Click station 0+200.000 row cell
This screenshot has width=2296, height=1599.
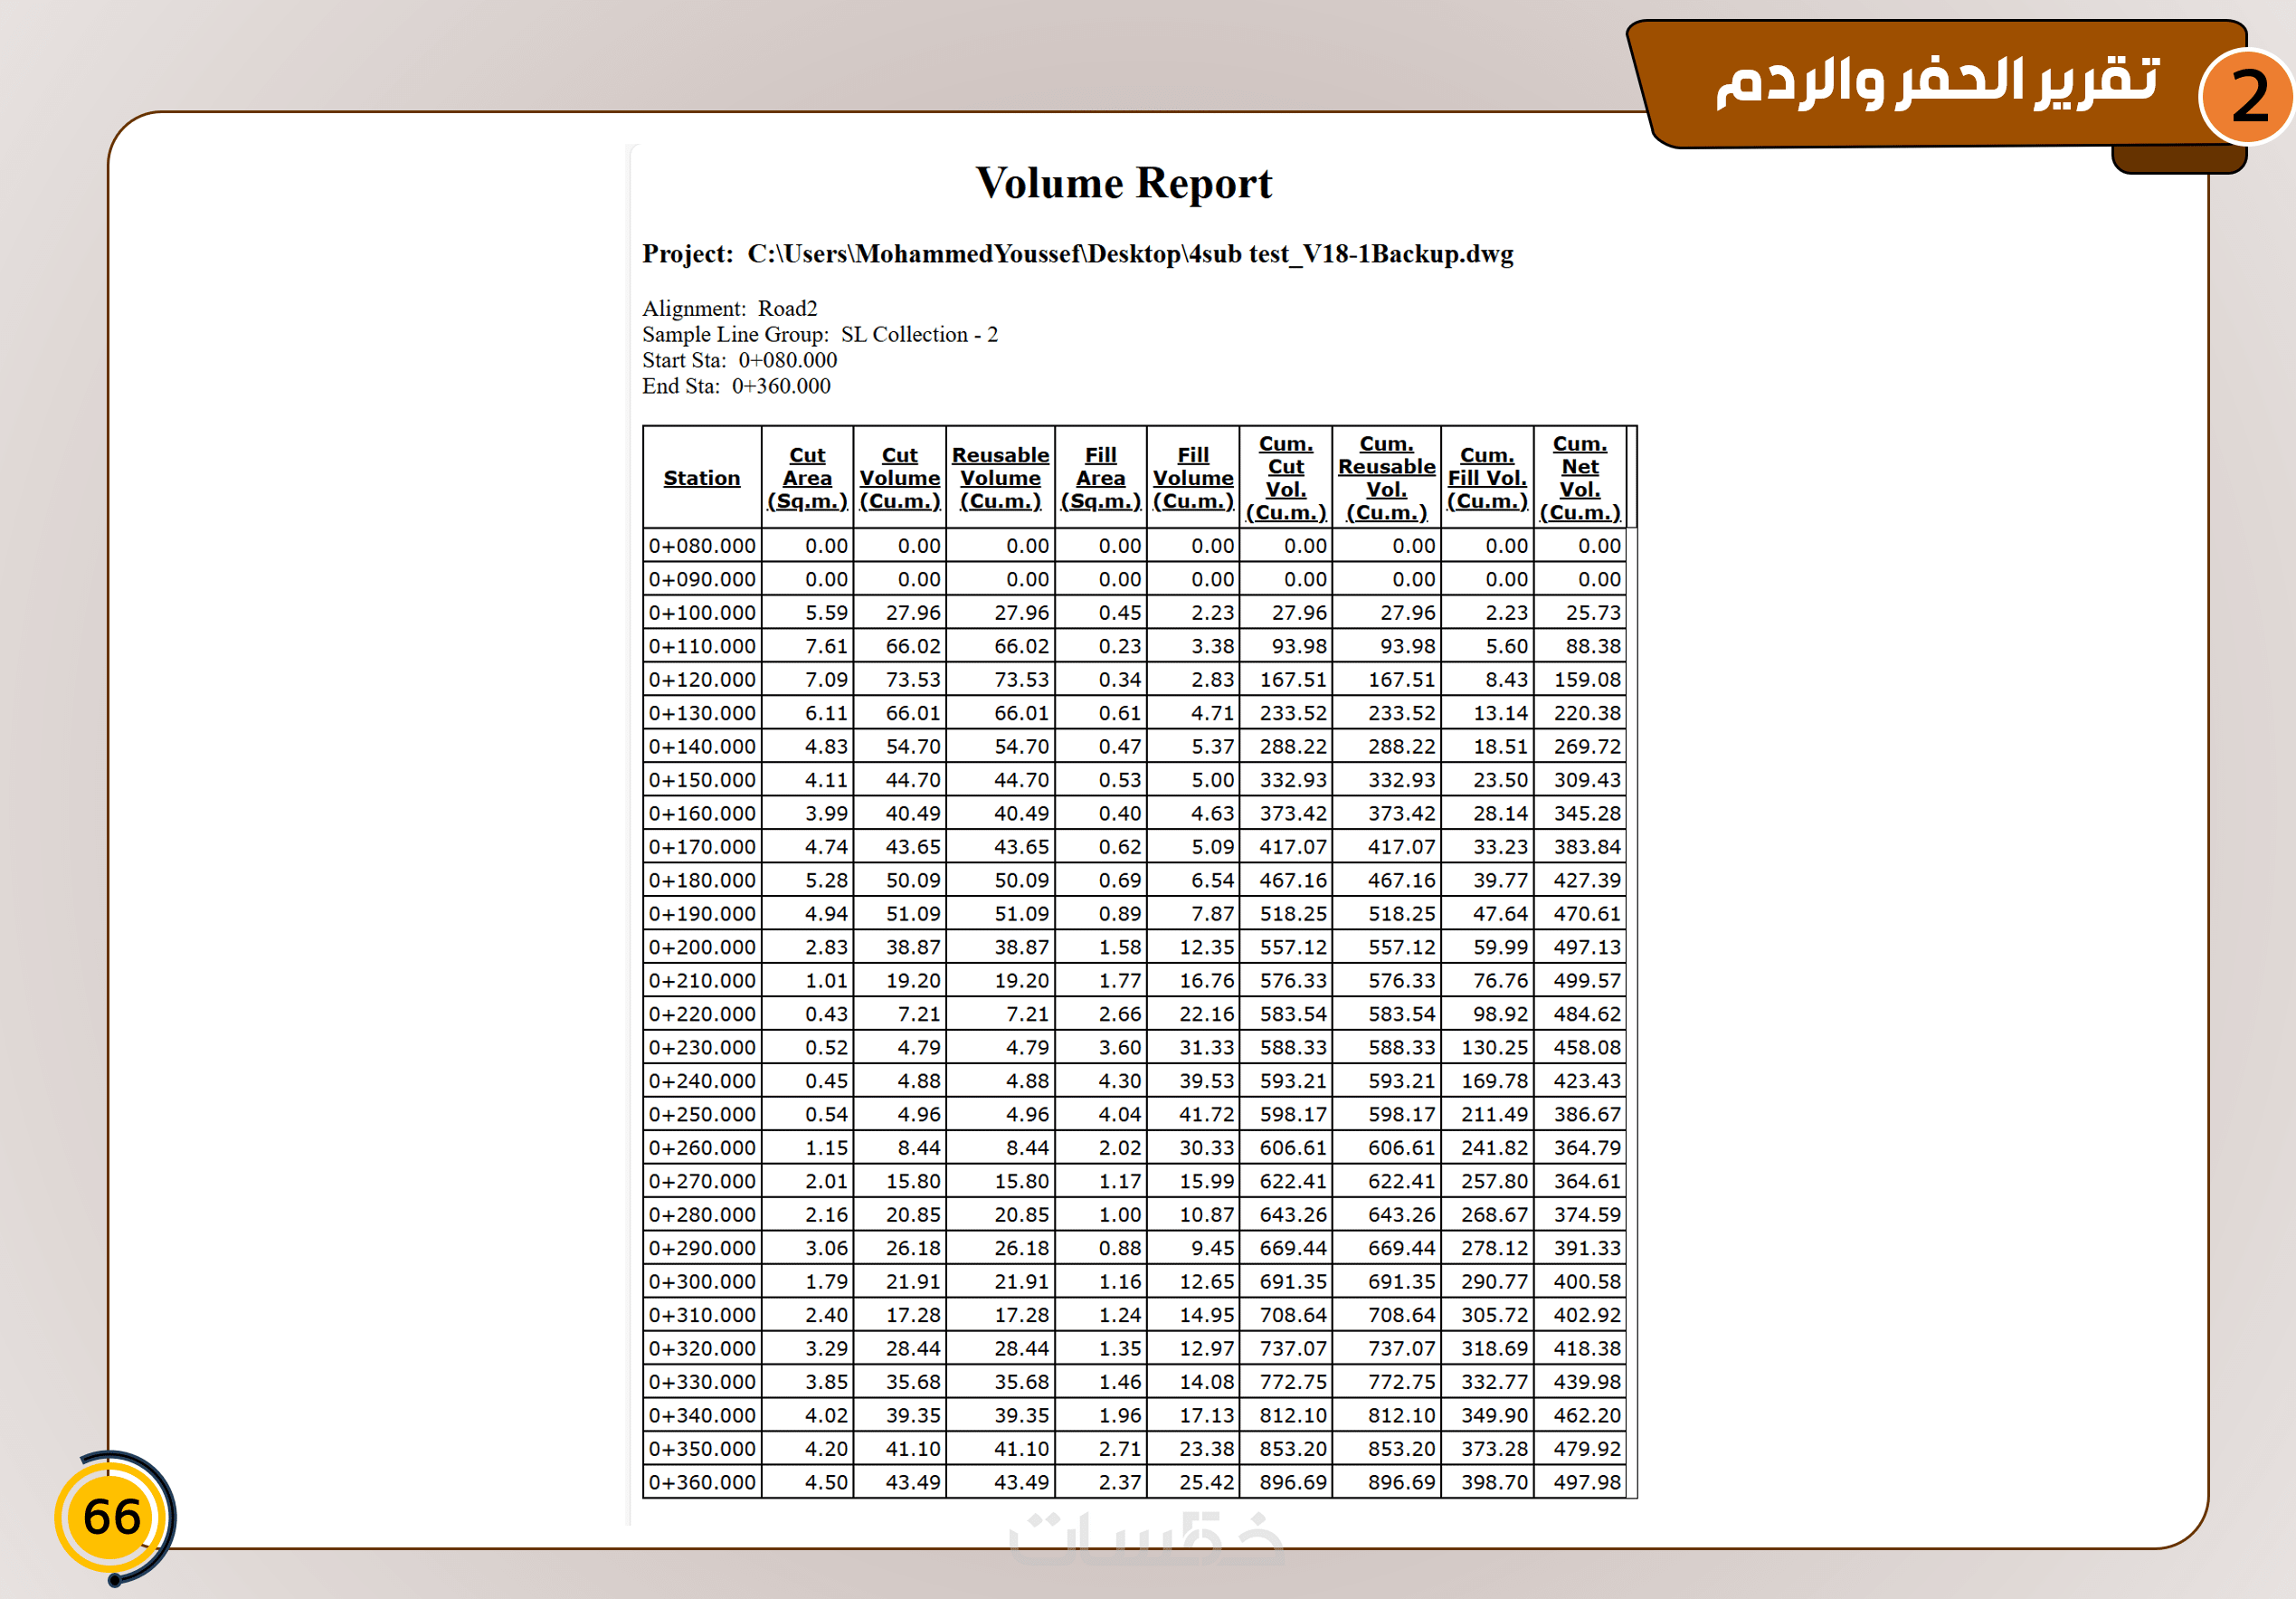click(x=702, y=947)
